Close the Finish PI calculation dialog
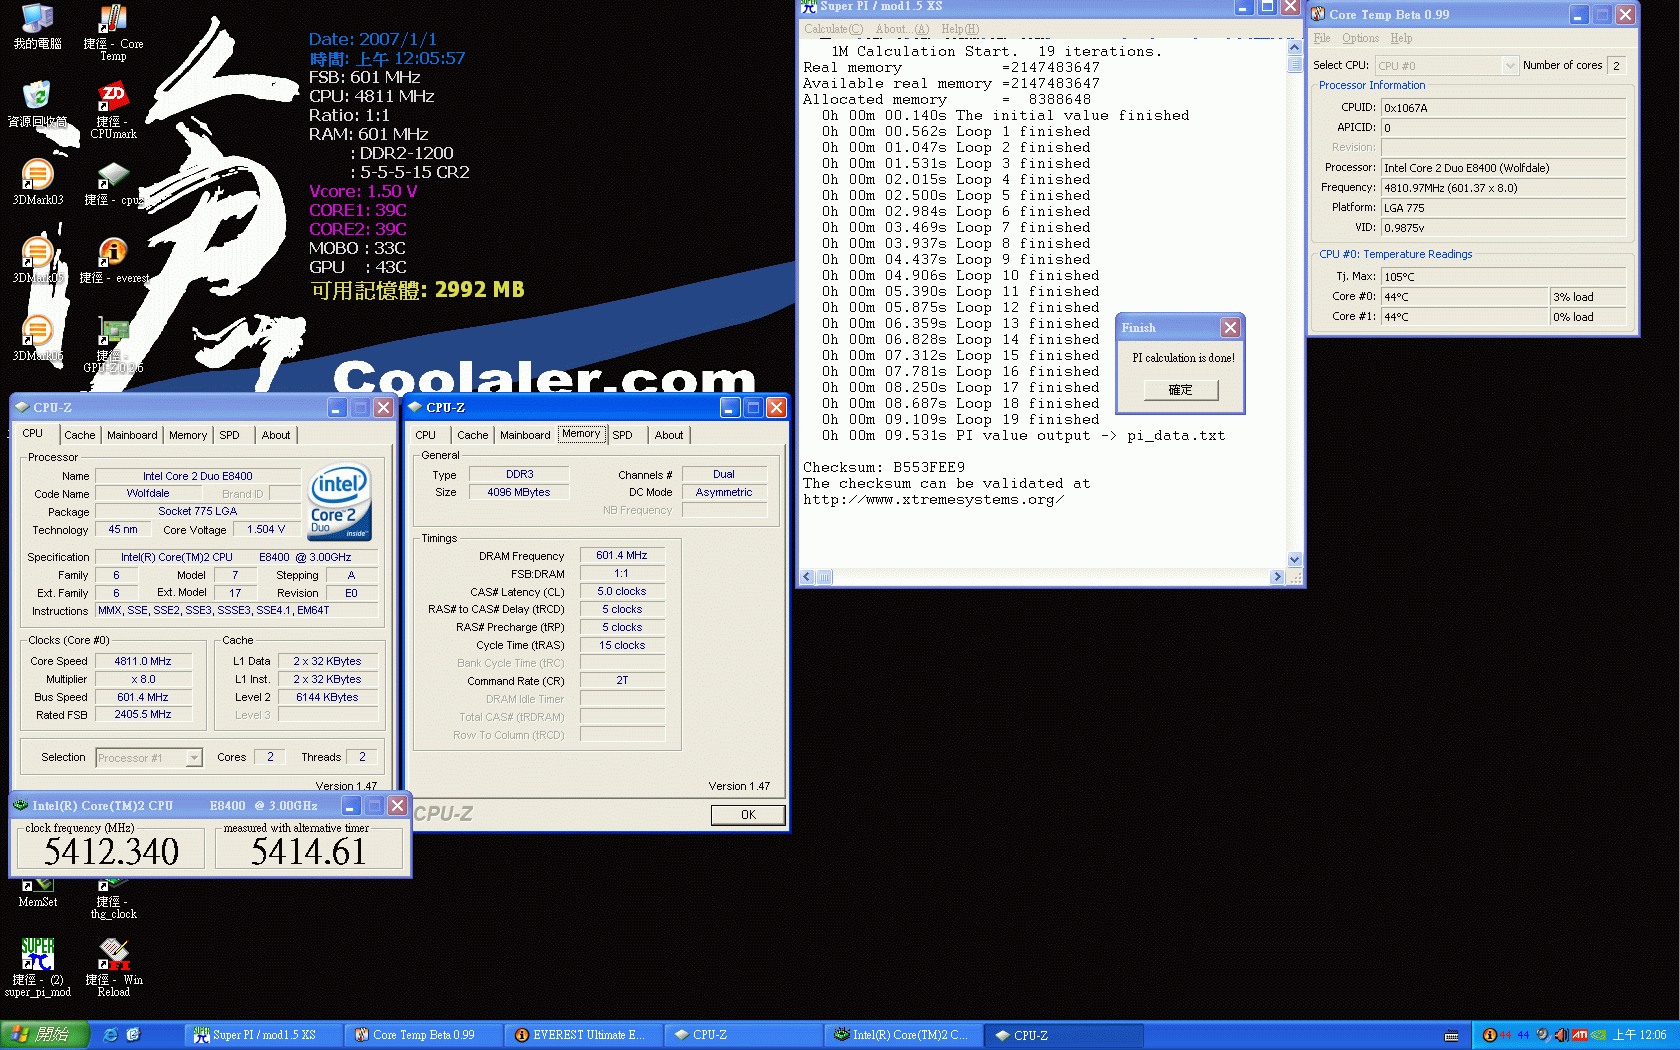This screenshot has height=1050, width=1680. (x=1230, y=328)
